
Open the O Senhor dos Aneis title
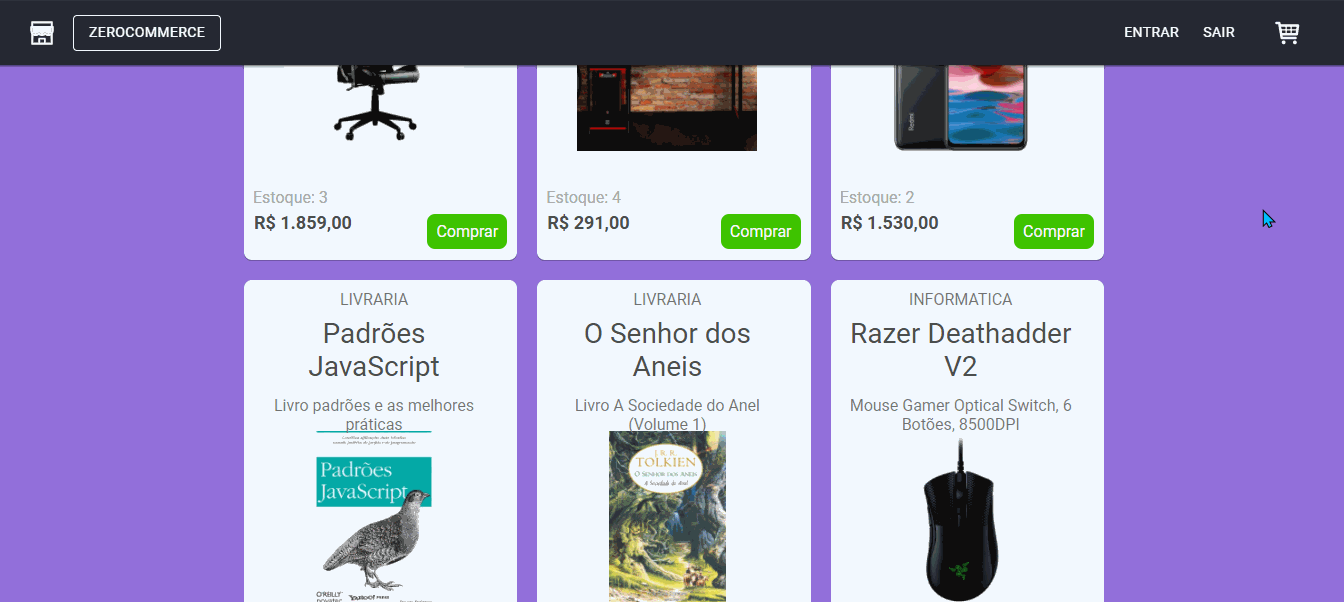tap(667, 350)
